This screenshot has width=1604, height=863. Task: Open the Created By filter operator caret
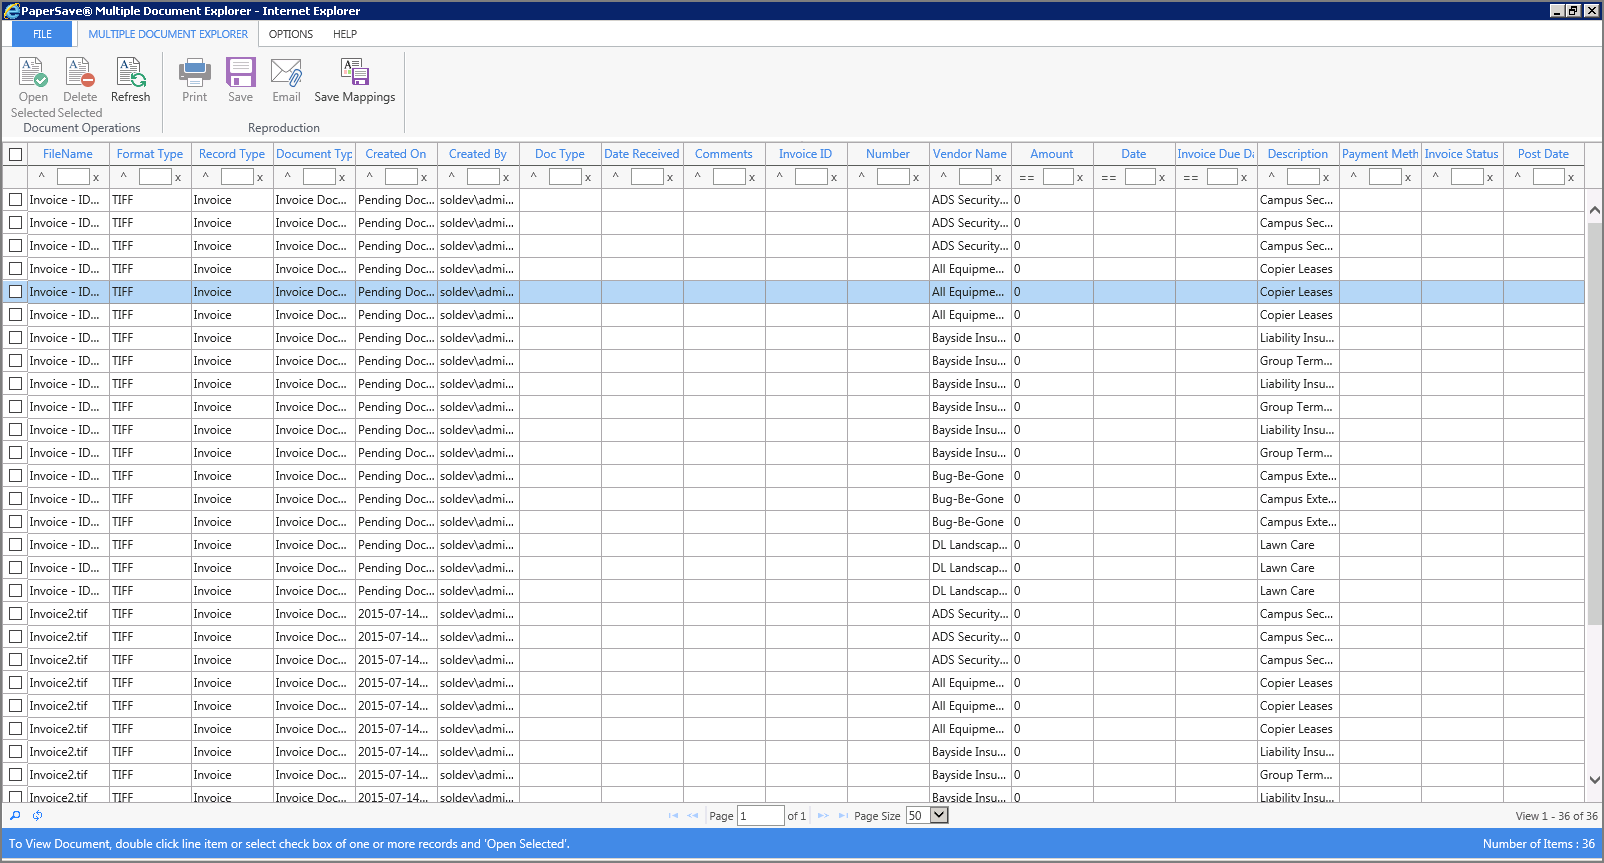coord(452,176)
